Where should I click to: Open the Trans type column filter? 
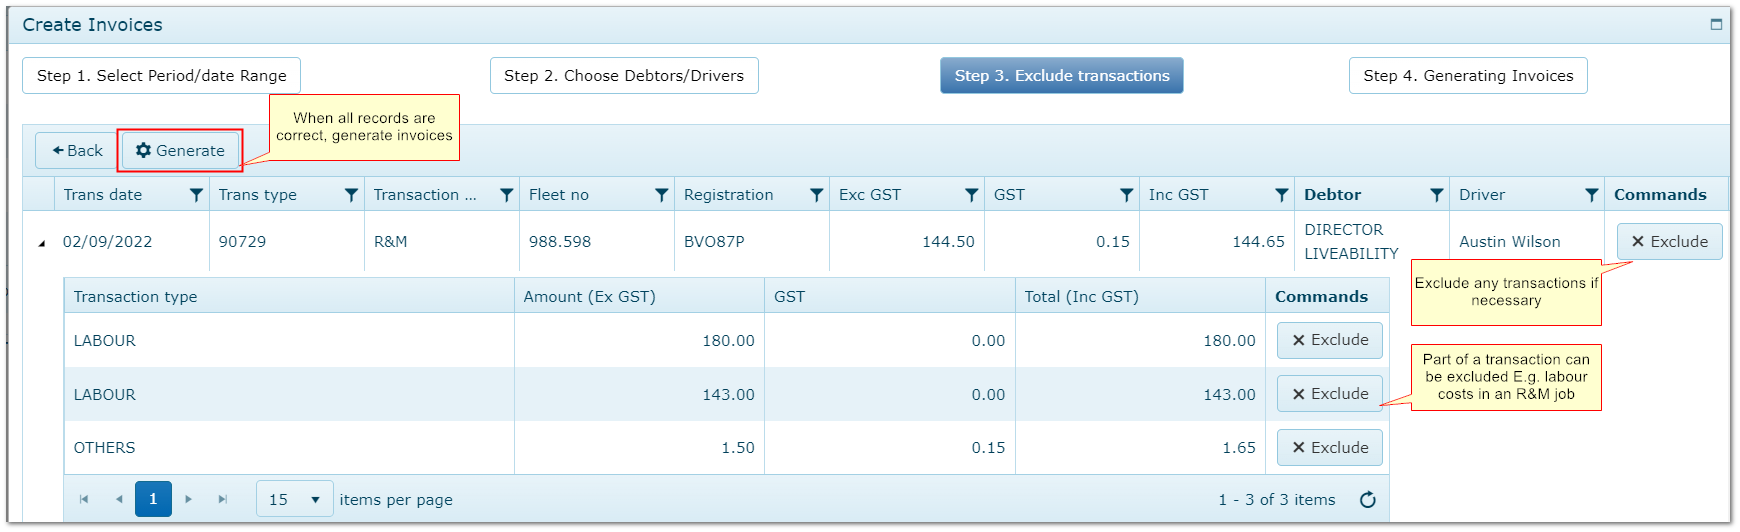351,195
